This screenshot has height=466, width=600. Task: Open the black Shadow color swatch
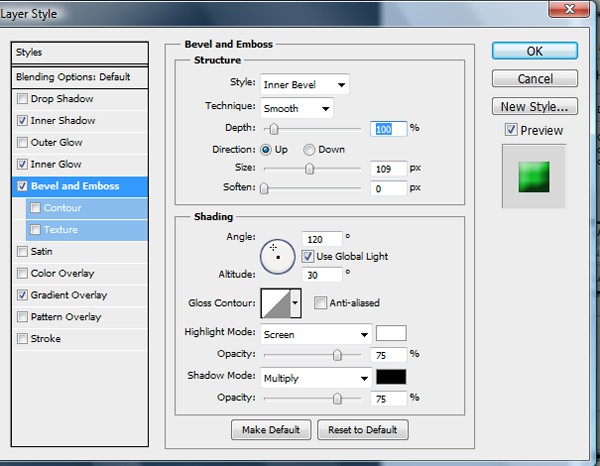click(x=391, y=377)
